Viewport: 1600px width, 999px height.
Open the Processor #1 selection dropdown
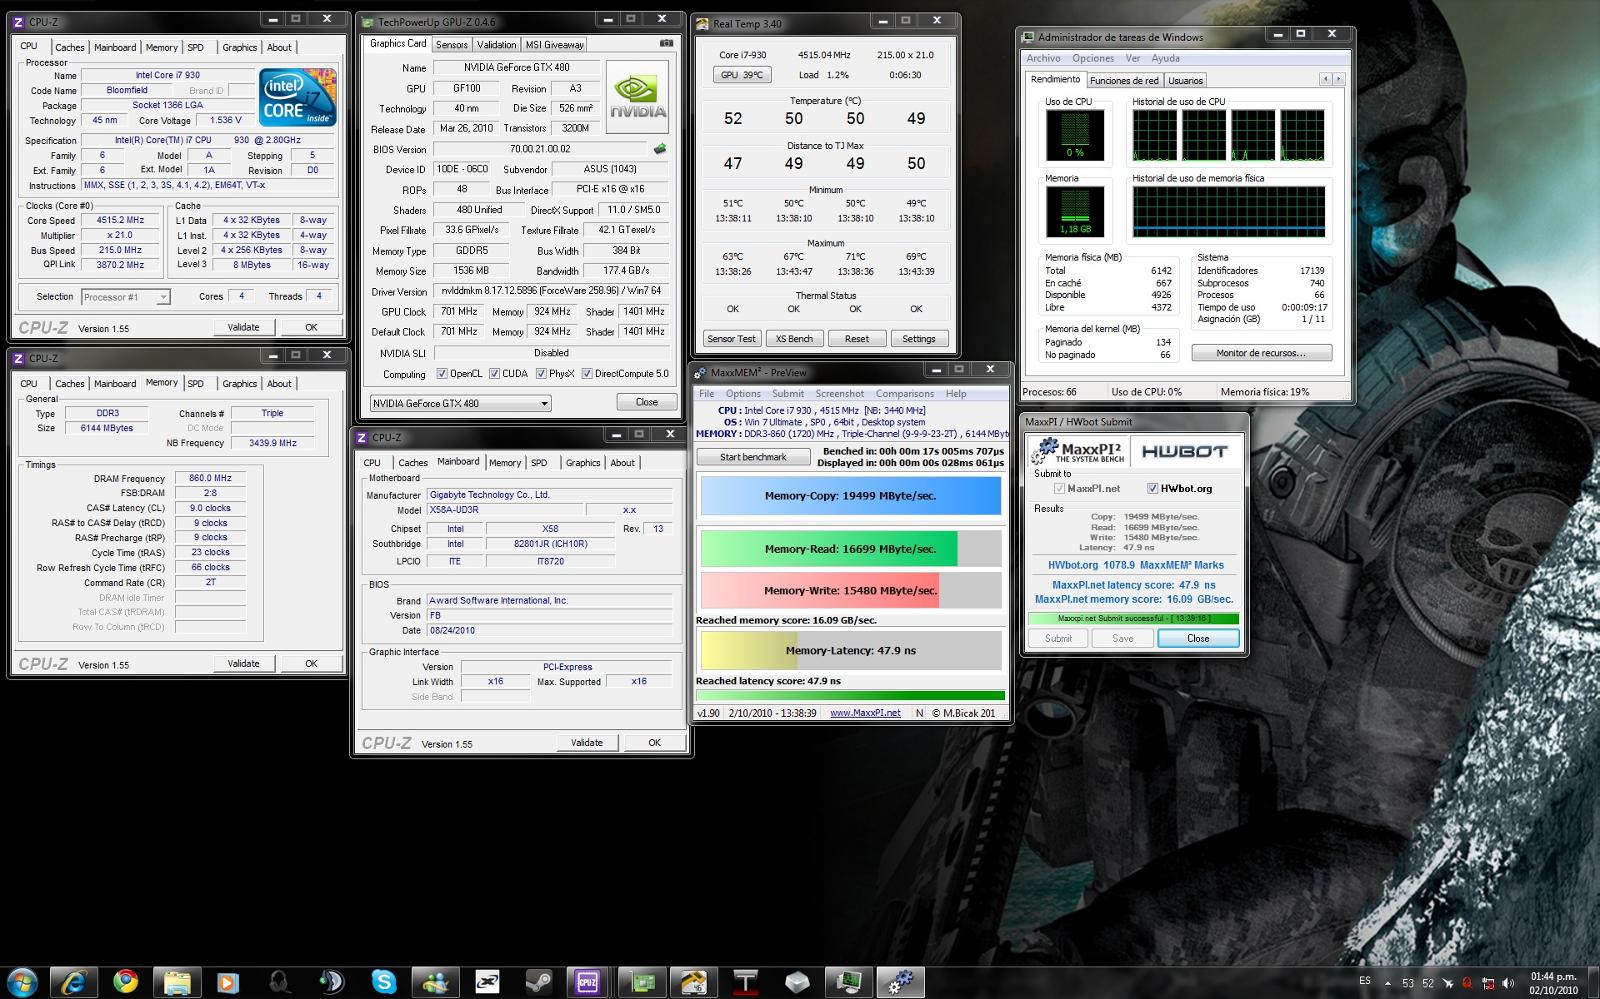coord(125,297)
